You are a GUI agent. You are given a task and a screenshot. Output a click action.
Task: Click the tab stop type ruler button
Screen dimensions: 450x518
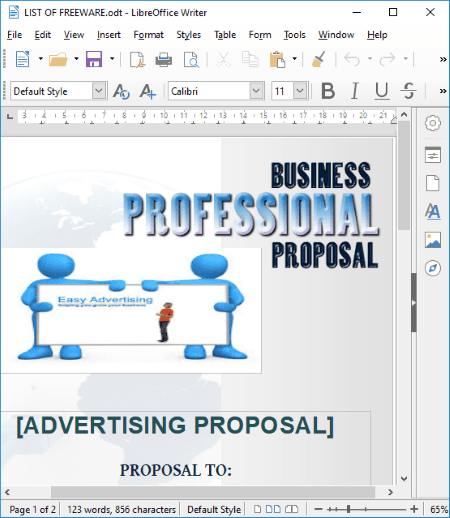[10, 116]
